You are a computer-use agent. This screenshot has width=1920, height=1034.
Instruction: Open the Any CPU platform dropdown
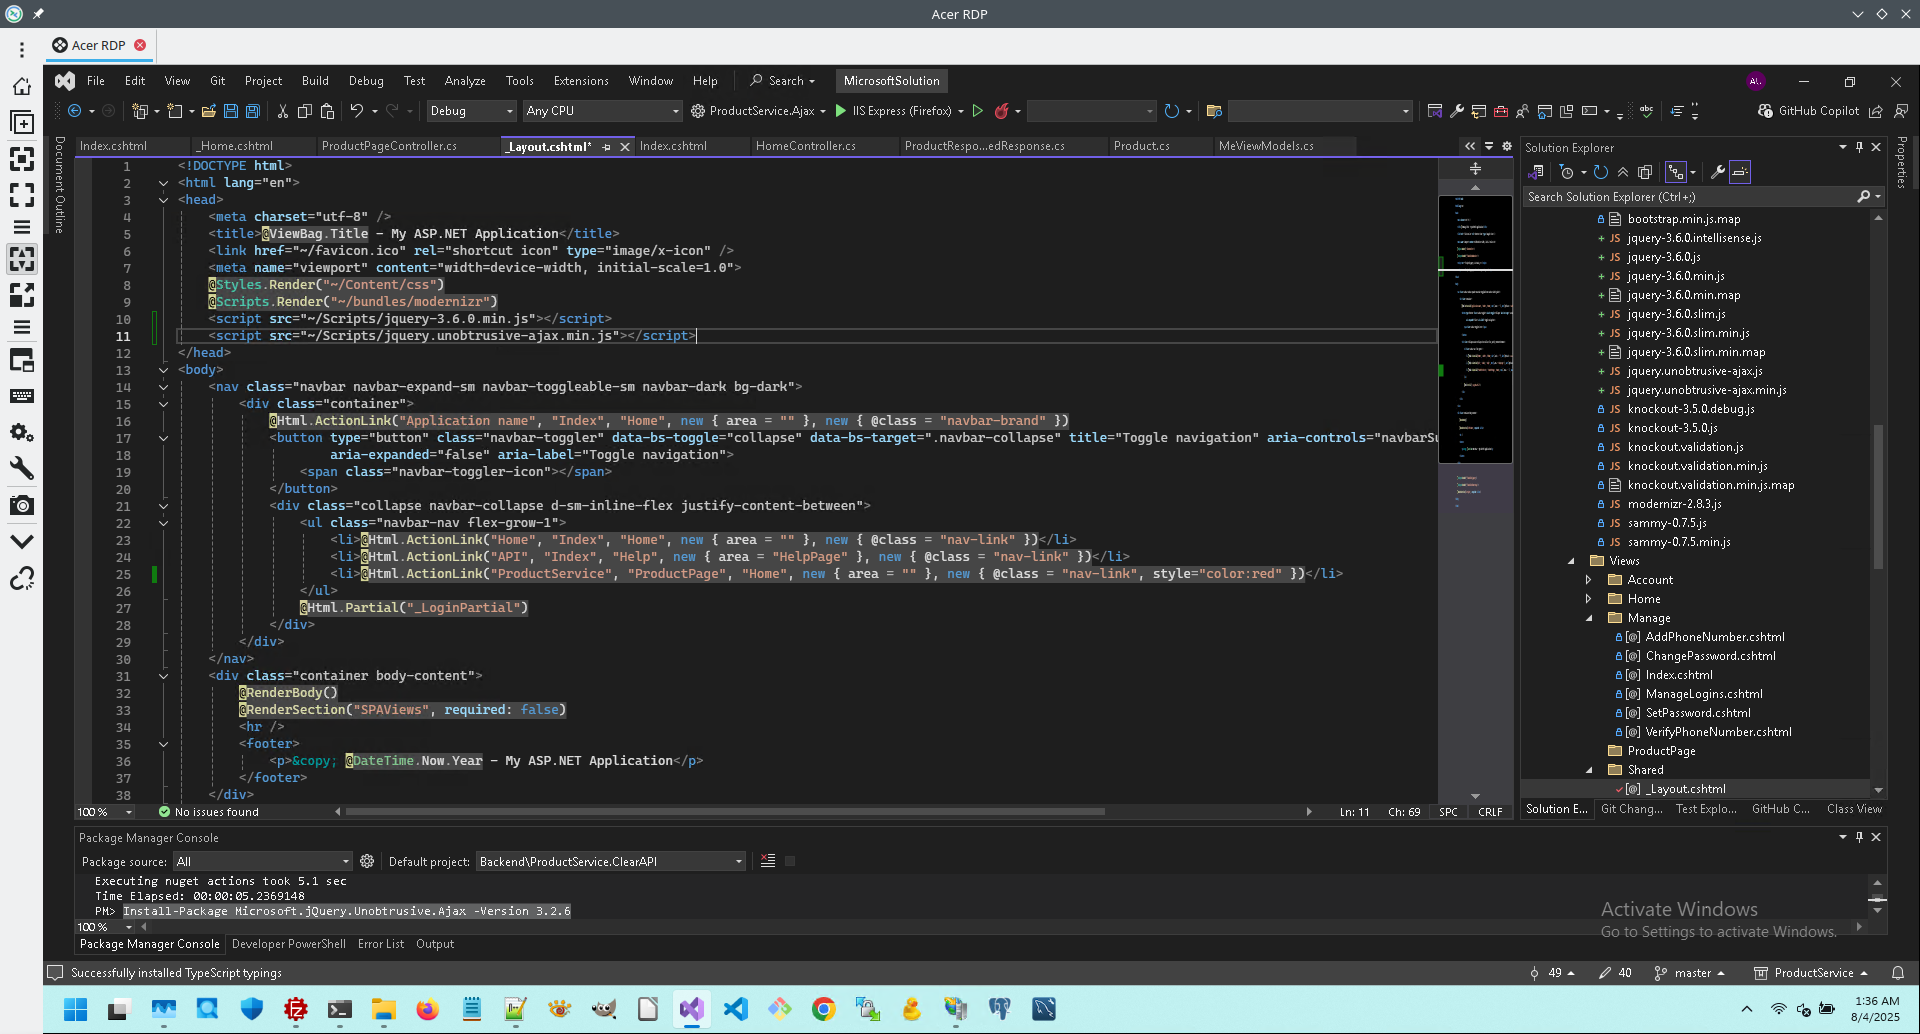click(602, 111)
